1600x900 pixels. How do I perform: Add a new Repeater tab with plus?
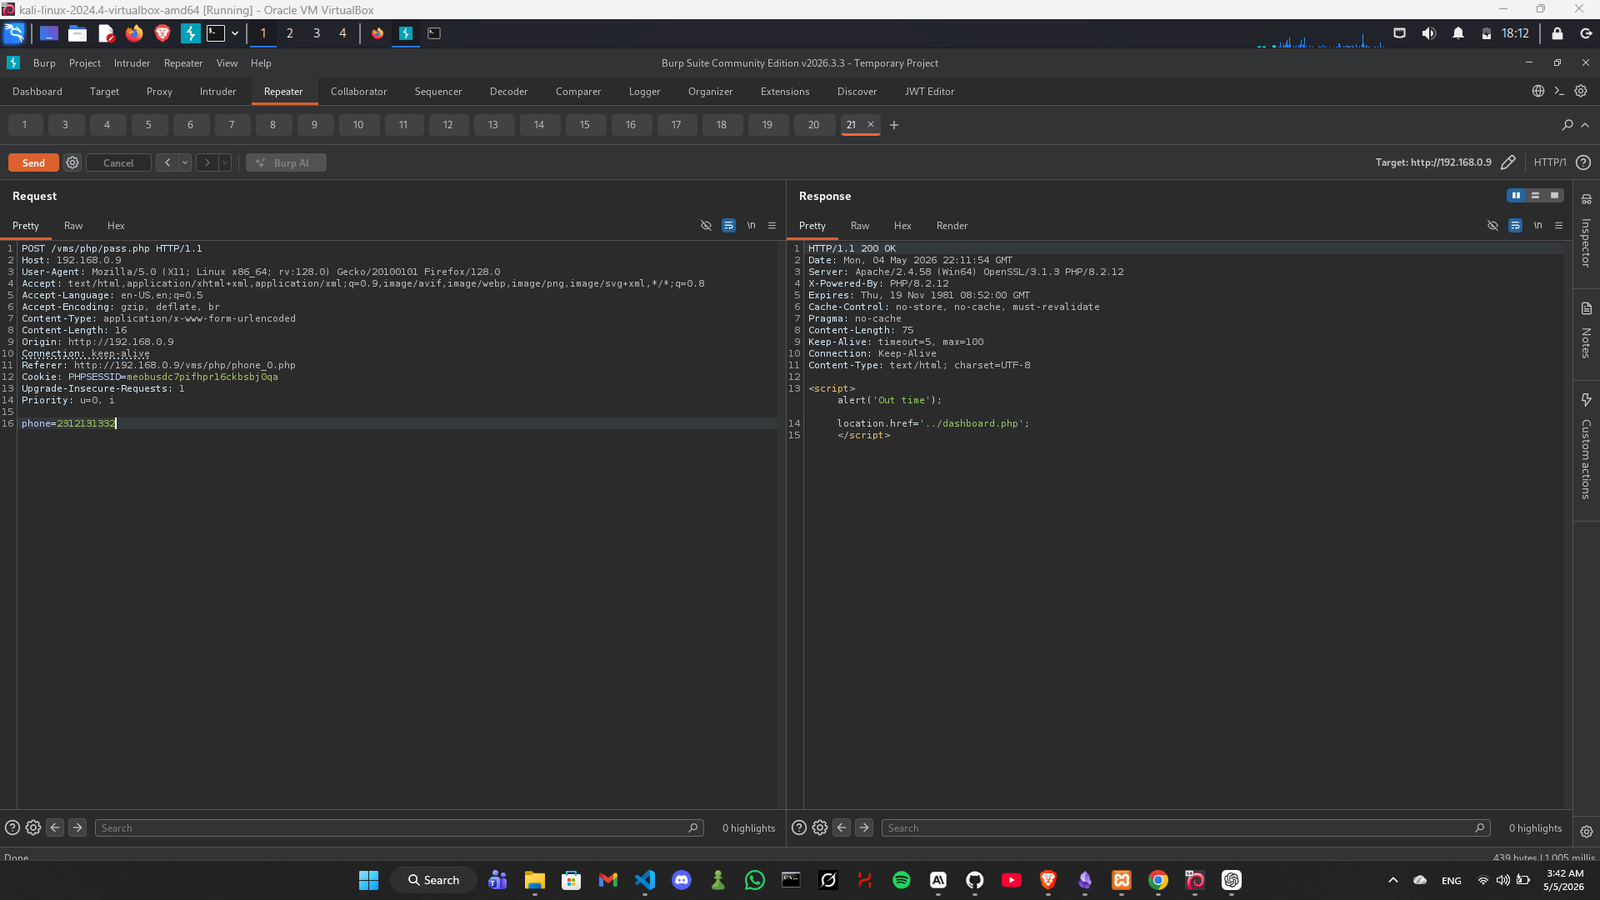(894, 125)
